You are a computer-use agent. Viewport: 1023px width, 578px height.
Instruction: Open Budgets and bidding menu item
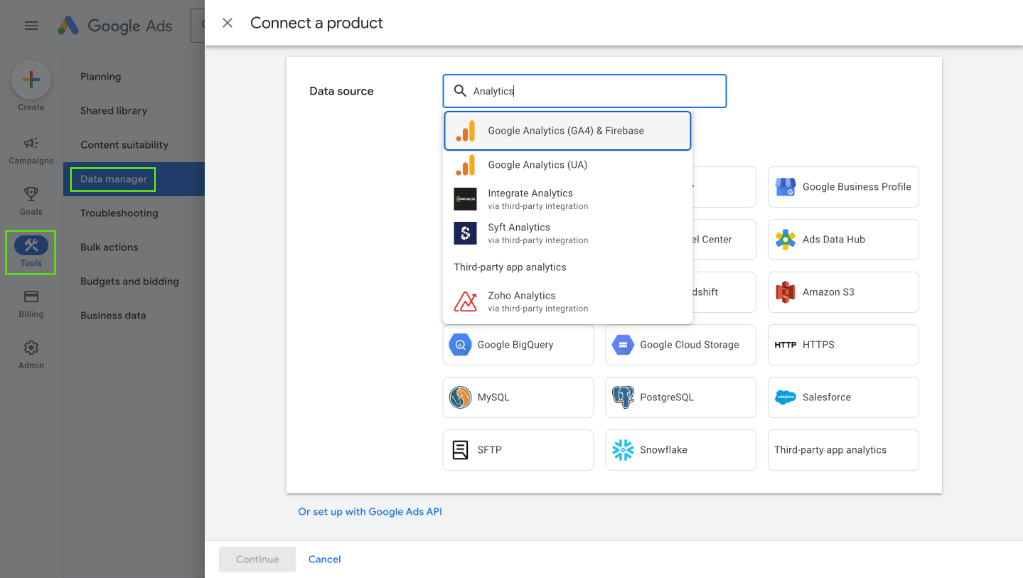point(129,281)
